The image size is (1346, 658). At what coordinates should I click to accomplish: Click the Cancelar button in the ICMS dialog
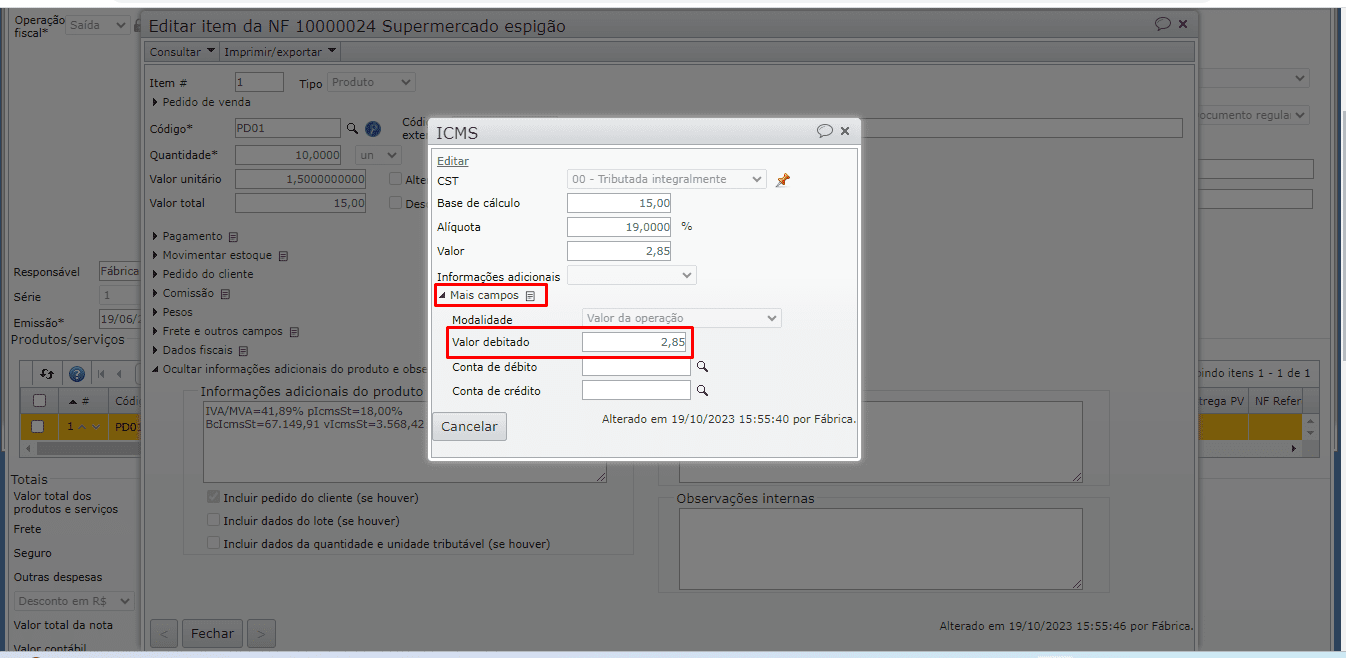point(469,427)
